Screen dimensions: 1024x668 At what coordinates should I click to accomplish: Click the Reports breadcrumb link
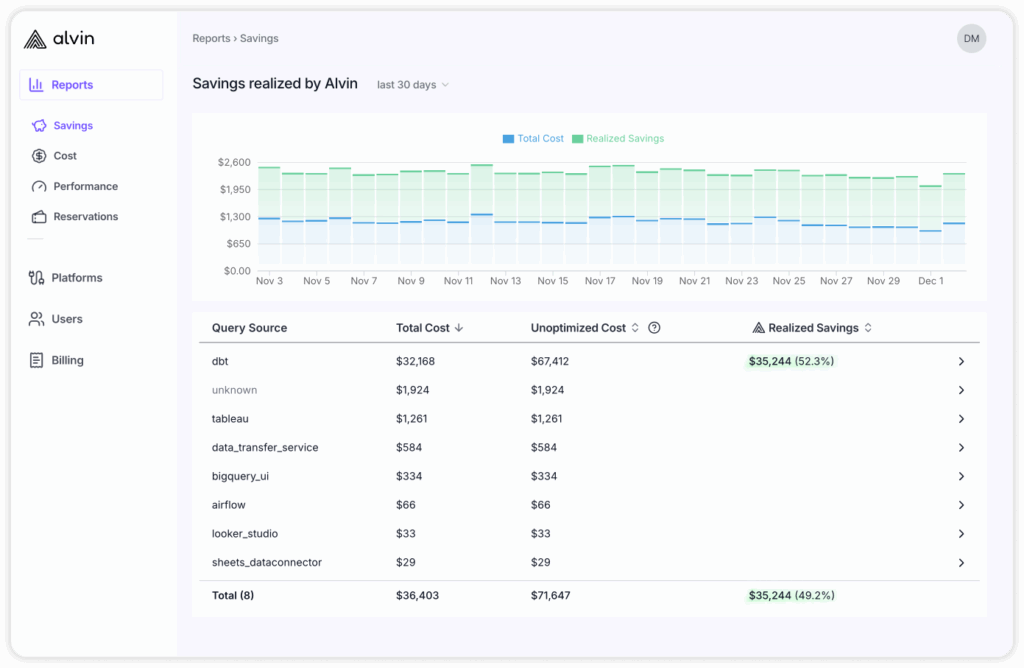tap(211, 38)
